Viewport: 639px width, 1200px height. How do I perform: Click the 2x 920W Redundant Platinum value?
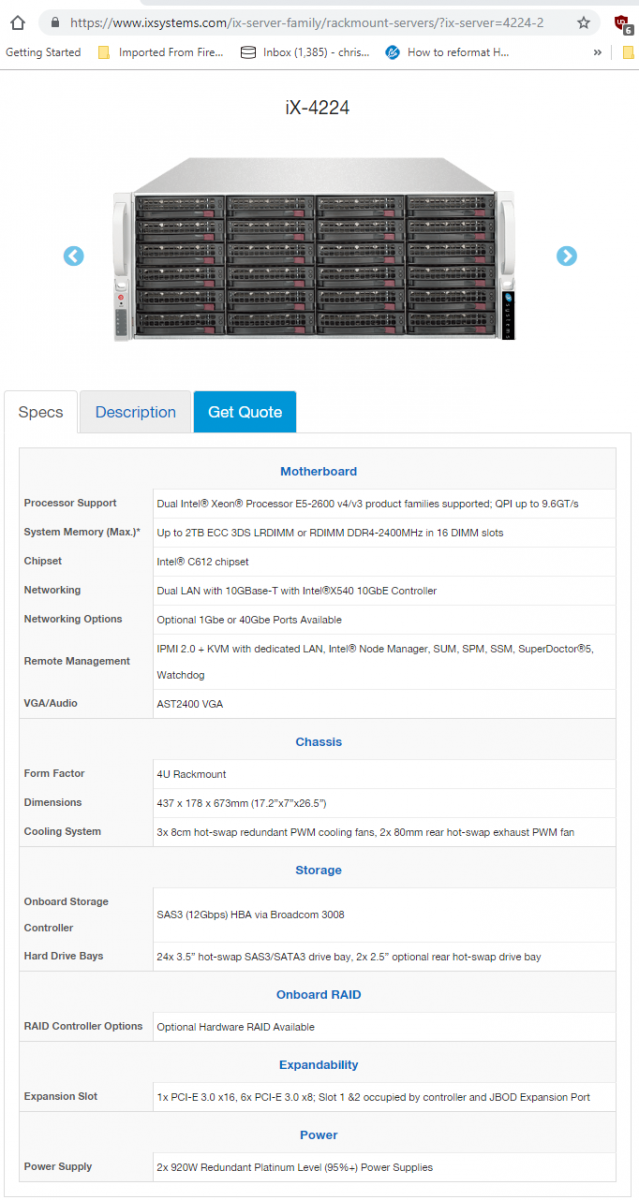[x=295, y=1167]
